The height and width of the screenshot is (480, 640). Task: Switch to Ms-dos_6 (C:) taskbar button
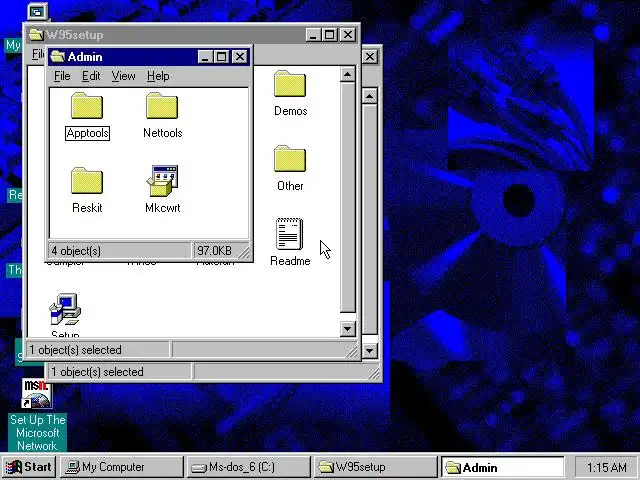(x=248, y=467)
